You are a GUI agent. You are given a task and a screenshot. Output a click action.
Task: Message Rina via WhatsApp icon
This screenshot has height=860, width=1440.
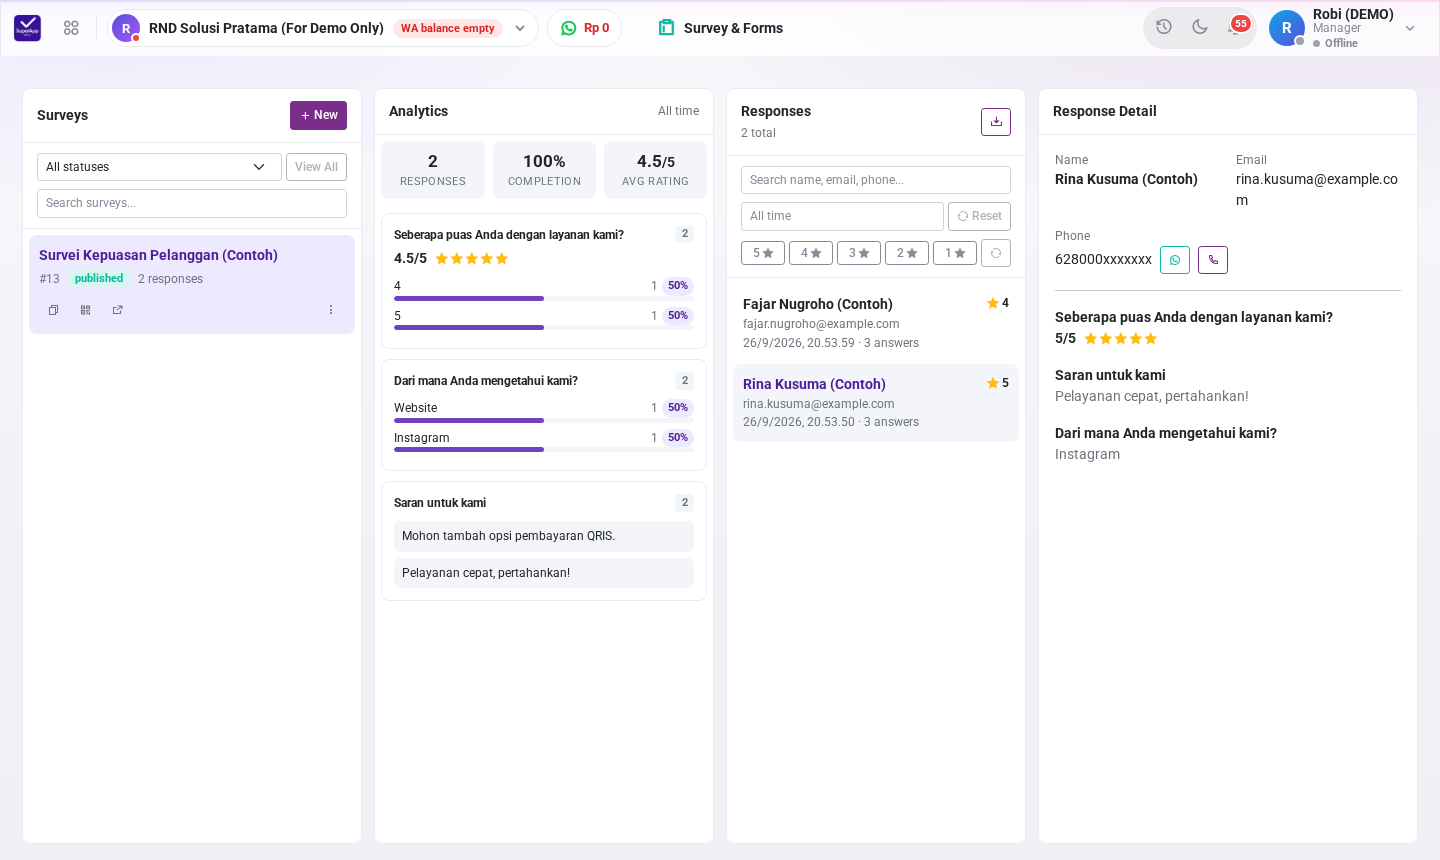pos(1175,260)
